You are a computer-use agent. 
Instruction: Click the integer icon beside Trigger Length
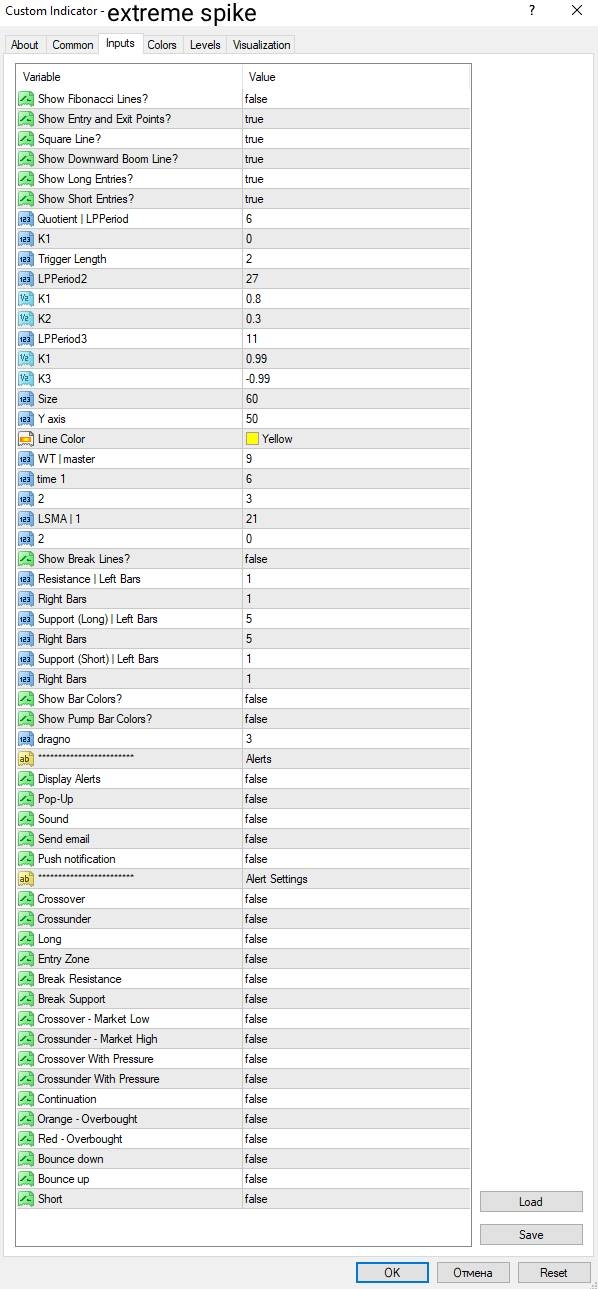pos(26,259)
